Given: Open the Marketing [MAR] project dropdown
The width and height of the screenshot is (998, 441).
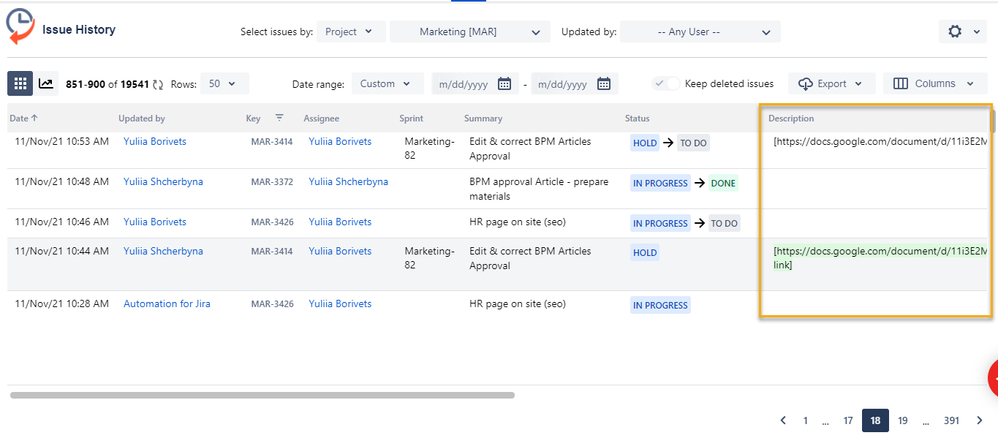Looking at the screenshot, I should point(470,31).
